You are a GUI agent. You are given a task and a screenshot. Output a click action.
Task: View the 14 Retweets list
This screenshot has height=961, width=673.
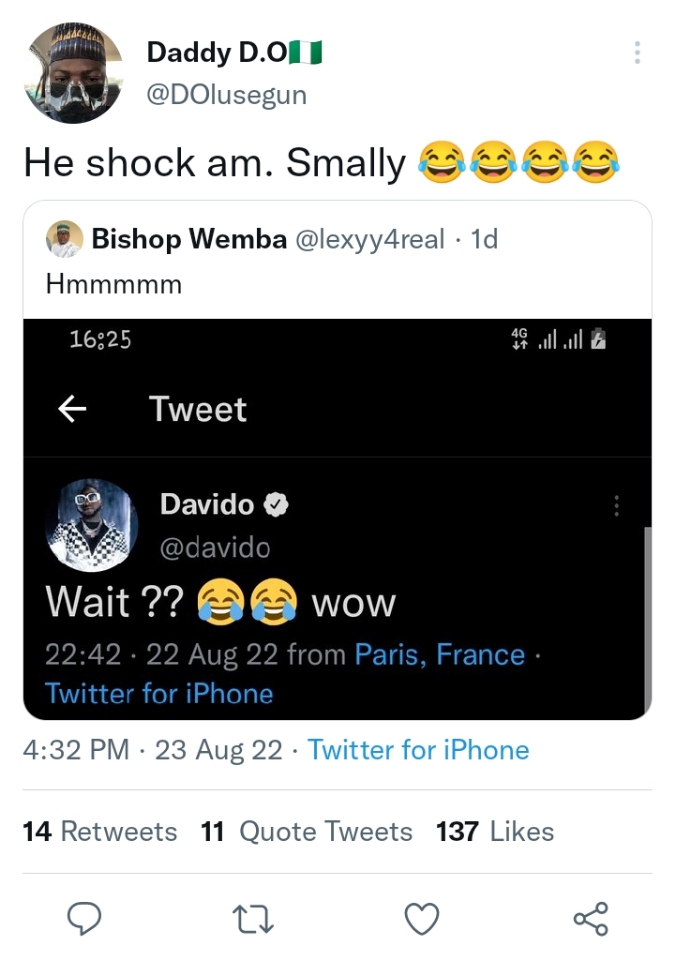tap(99, 831)
